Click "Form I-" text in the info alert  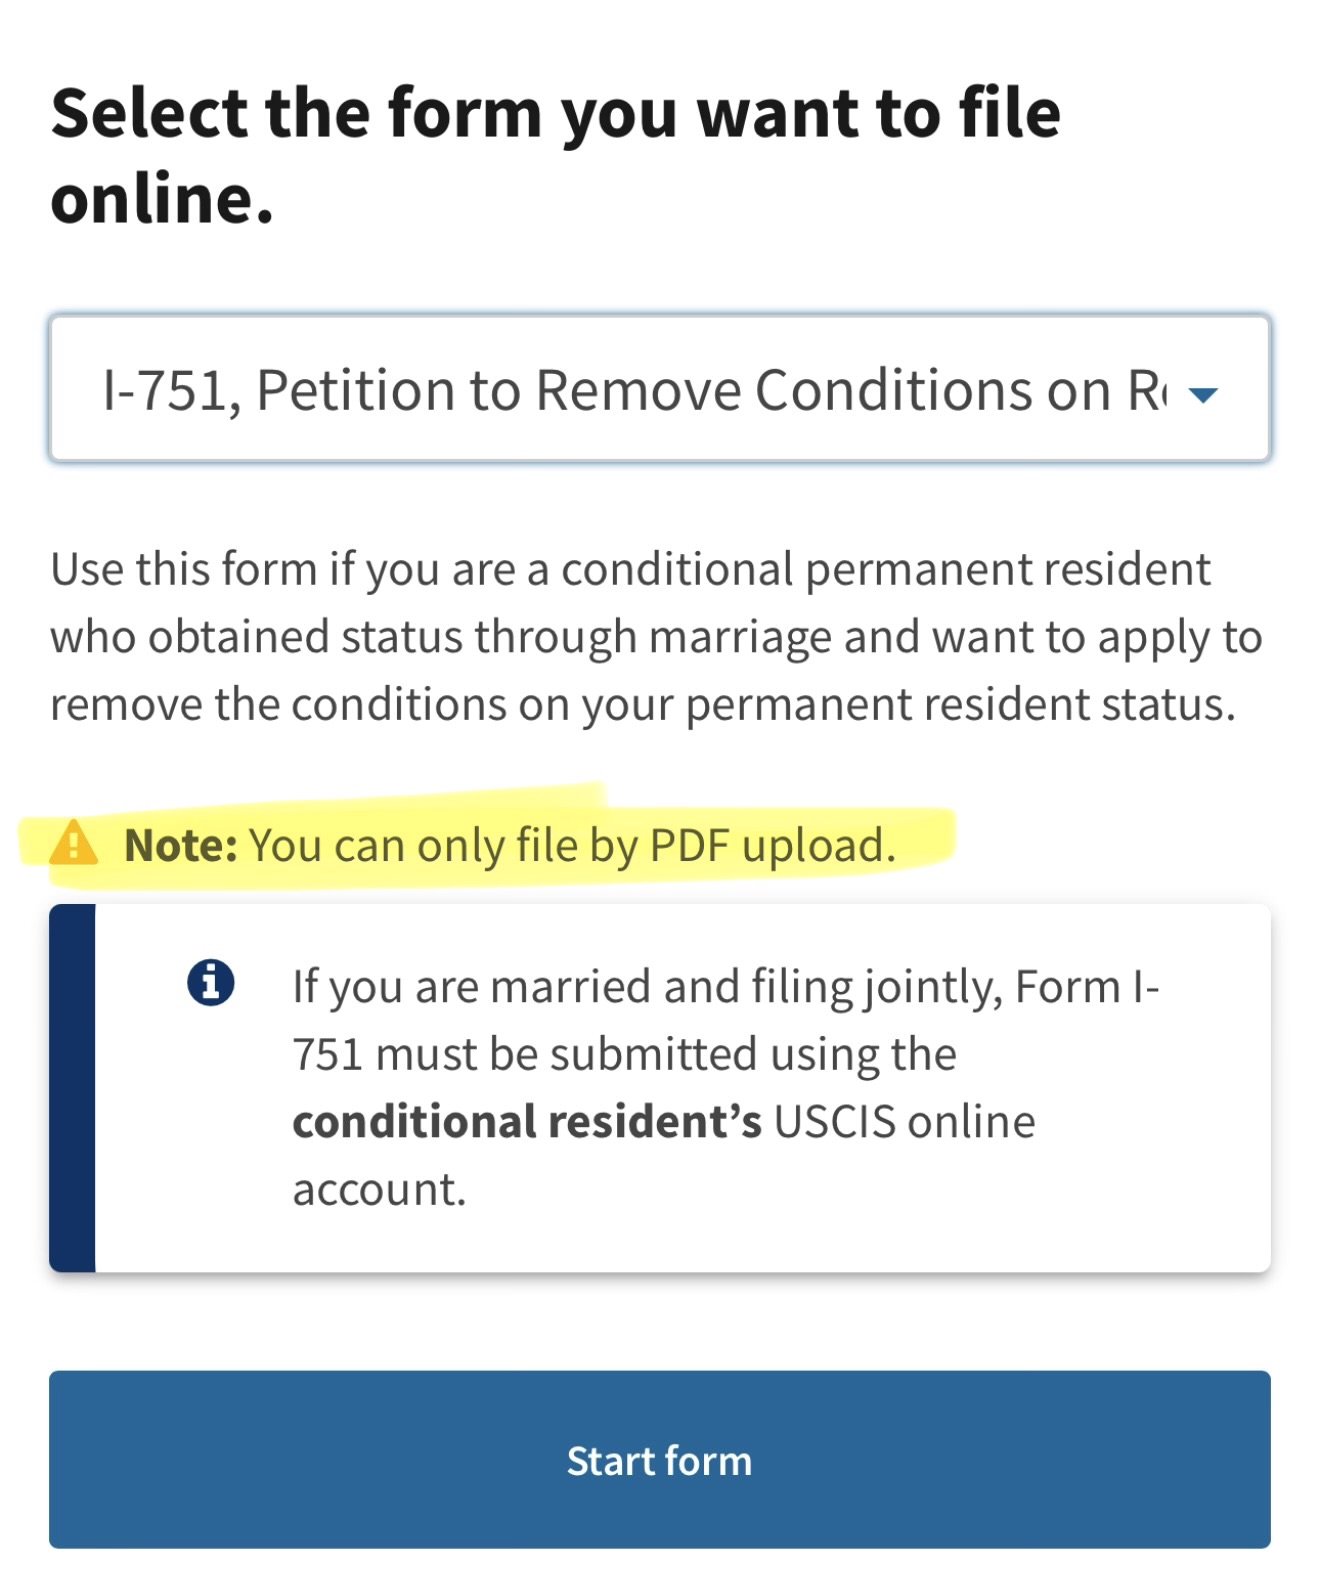1087,987
